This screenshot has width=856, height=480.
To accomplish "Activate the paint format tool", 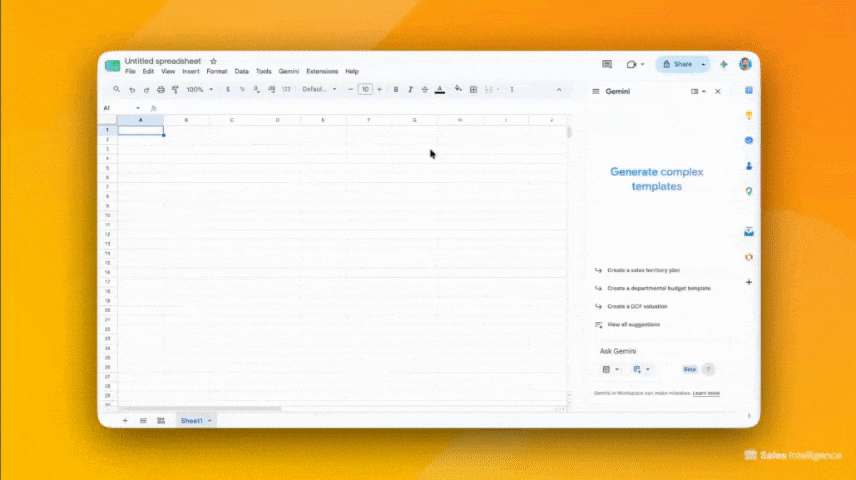I will pyautogui.click(x=175, y=90).
